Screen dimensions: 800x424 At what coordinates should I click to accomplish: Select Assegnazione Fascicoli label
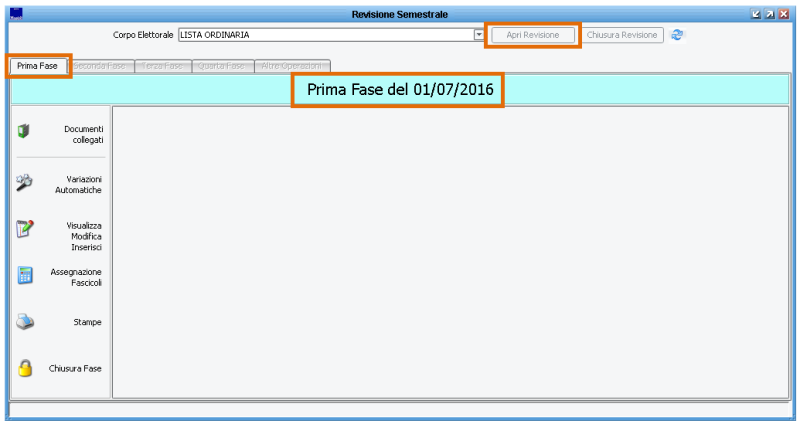point(76,277)
